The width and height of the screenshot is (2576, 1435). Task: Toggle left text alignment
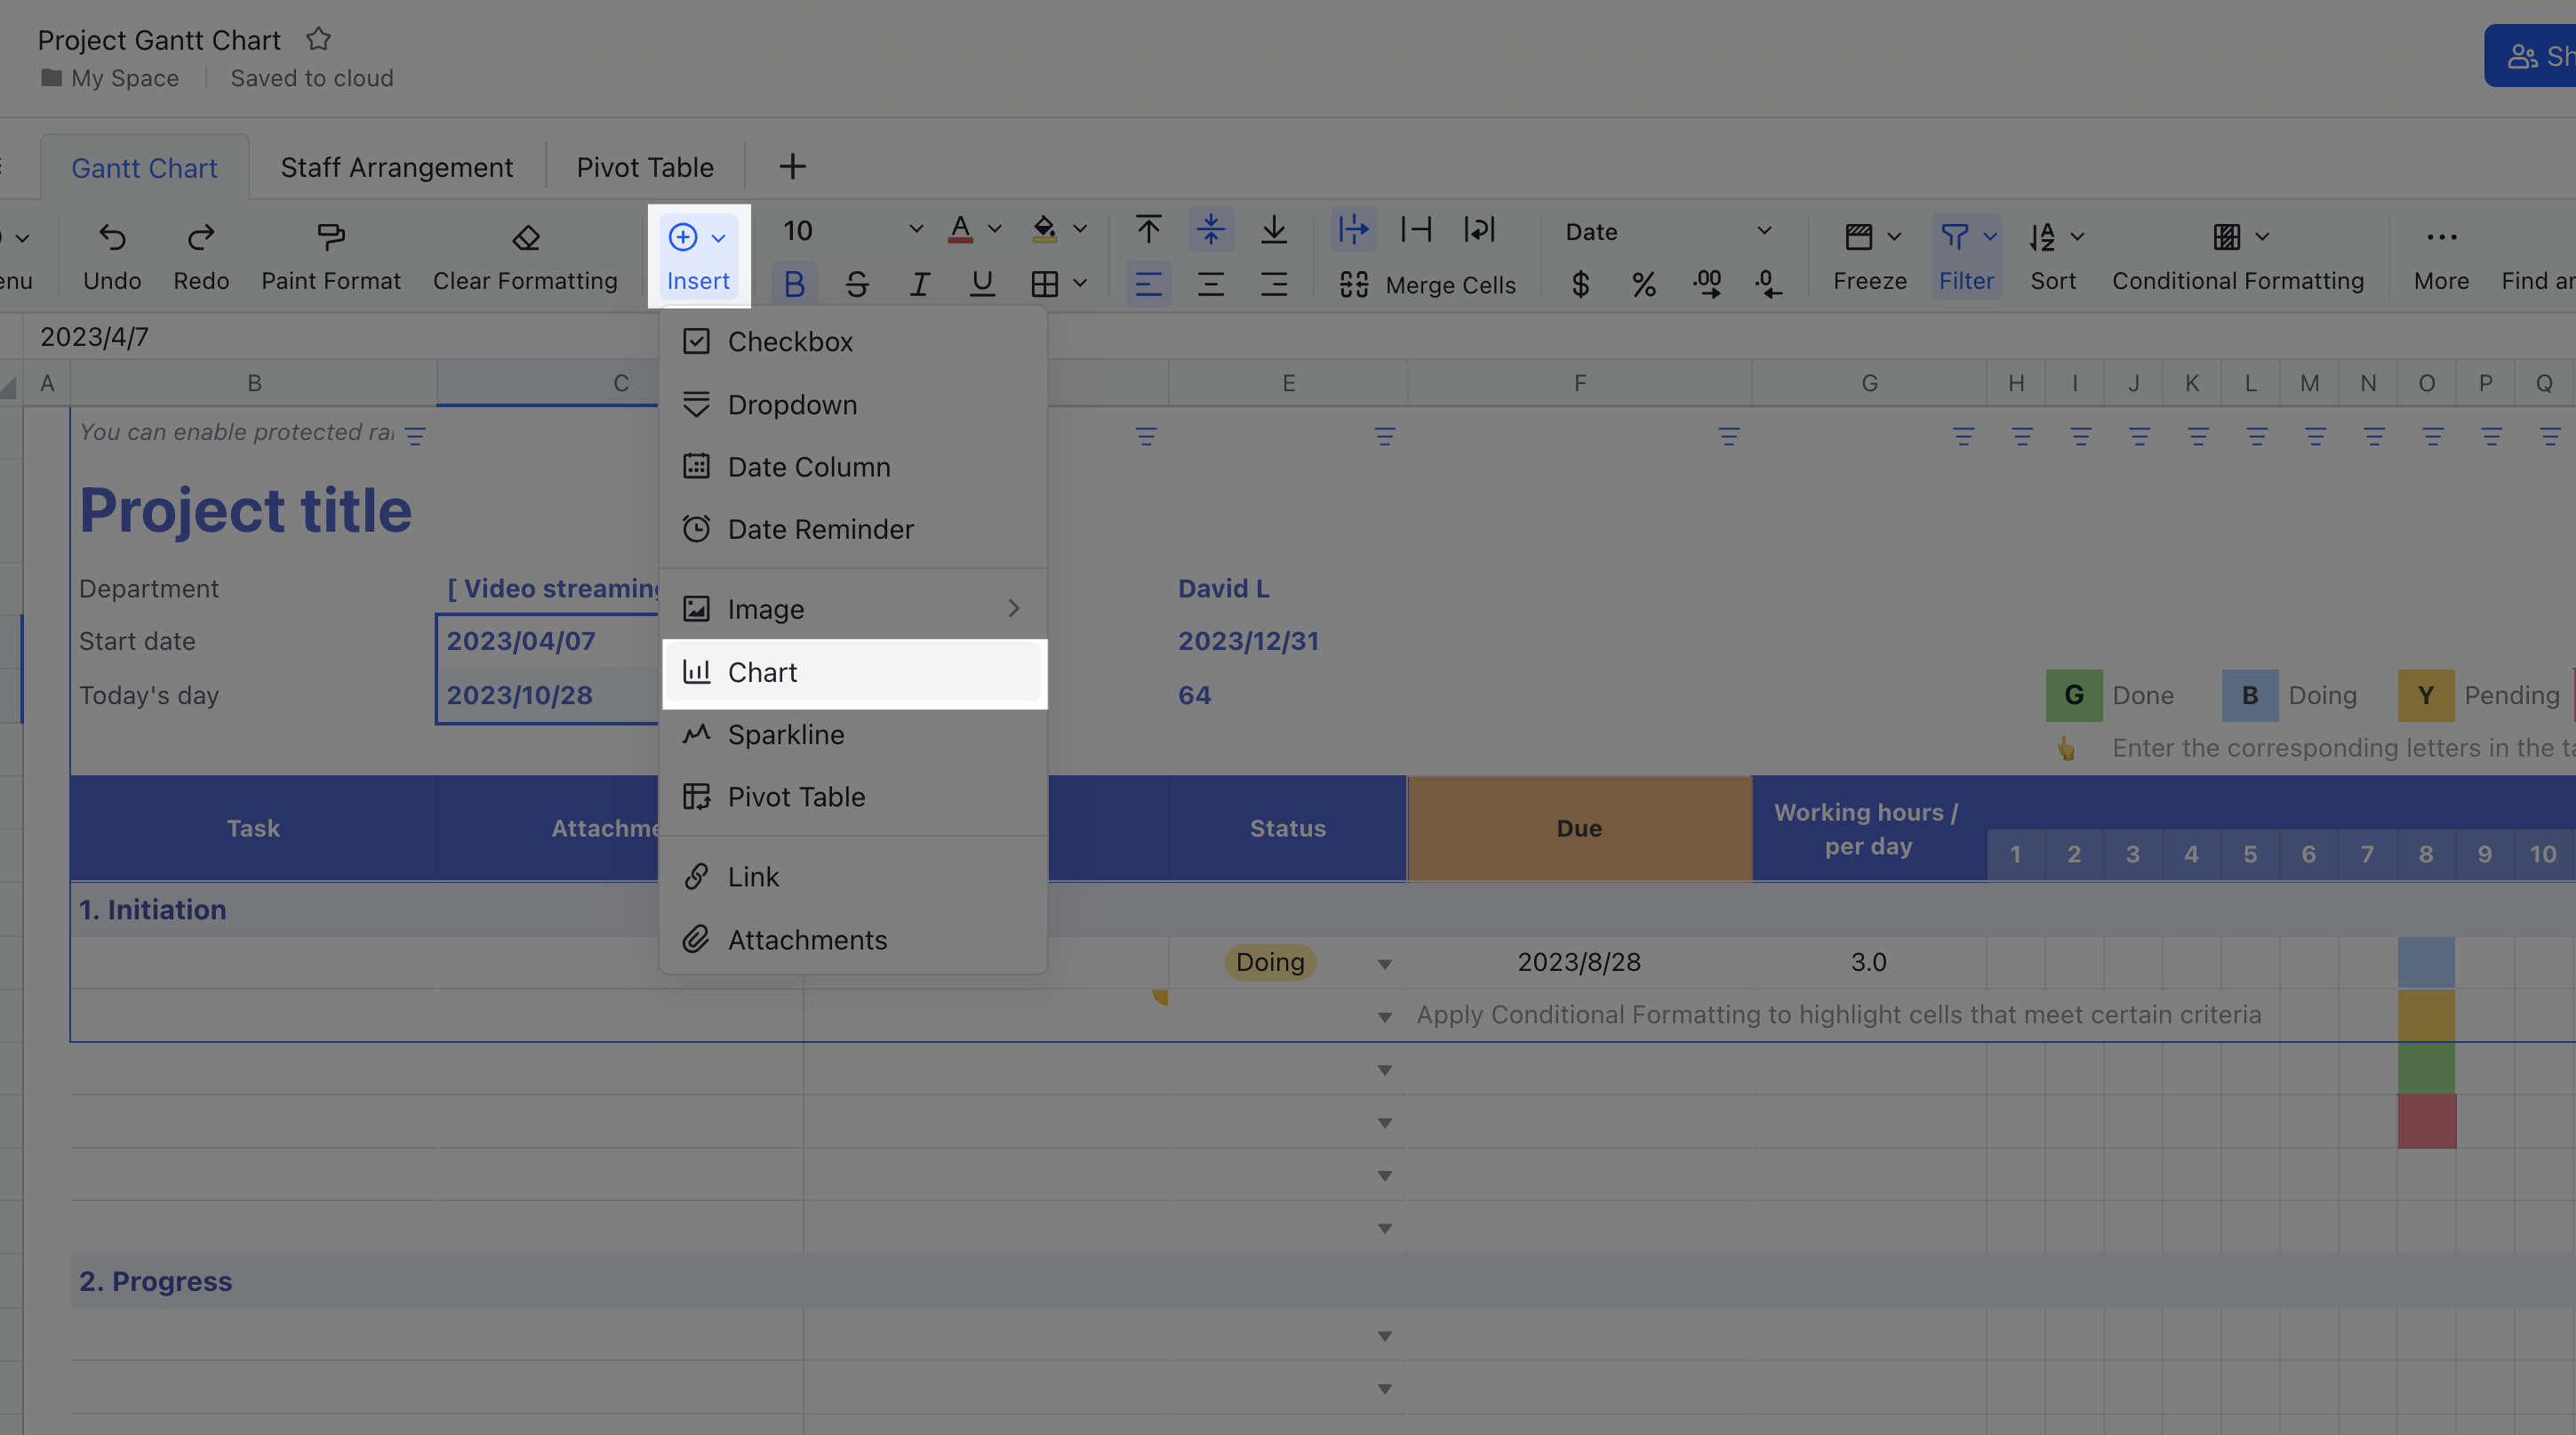coord(1148,285)
